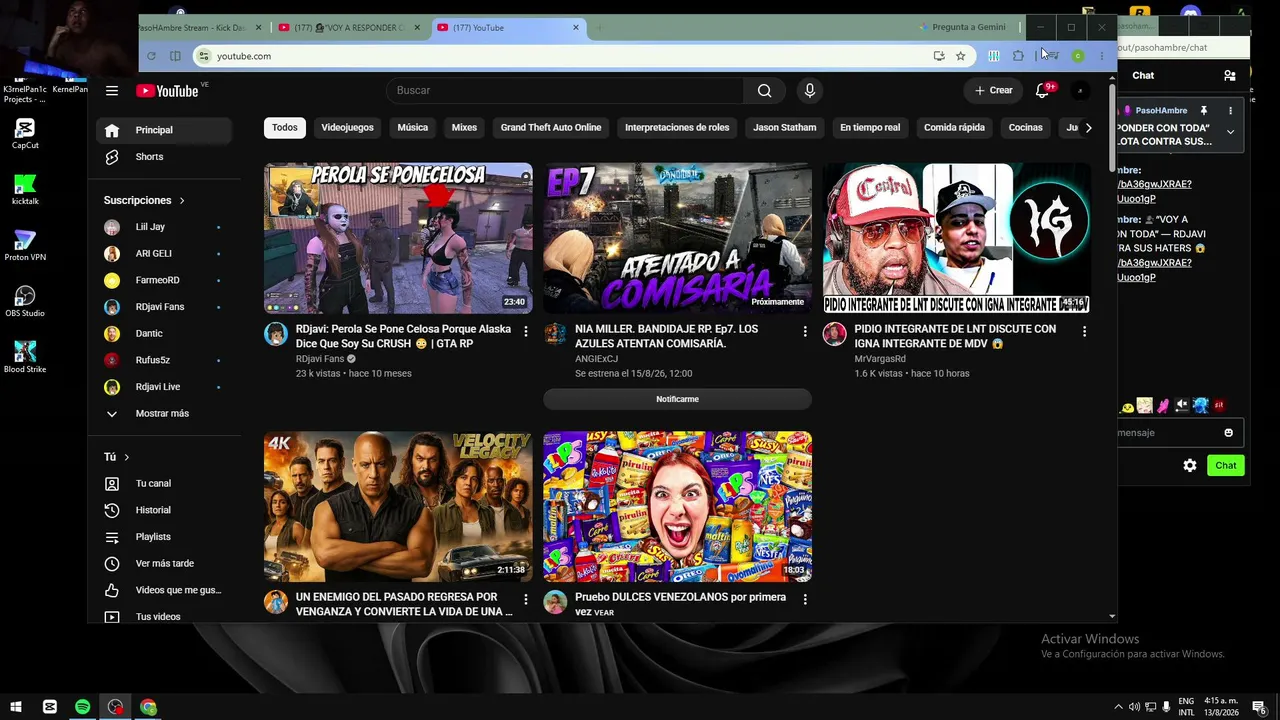Open options for the RDjavi Perola video
Viewport: 1280px width, 720px height.
[x=526, y=331]
